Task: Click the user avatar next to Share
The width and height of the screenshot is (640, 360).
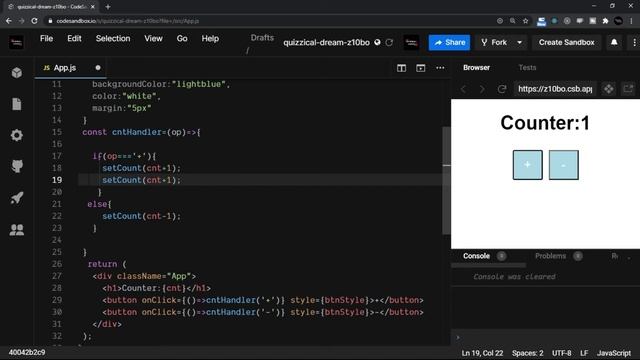Action: (411, 42)
